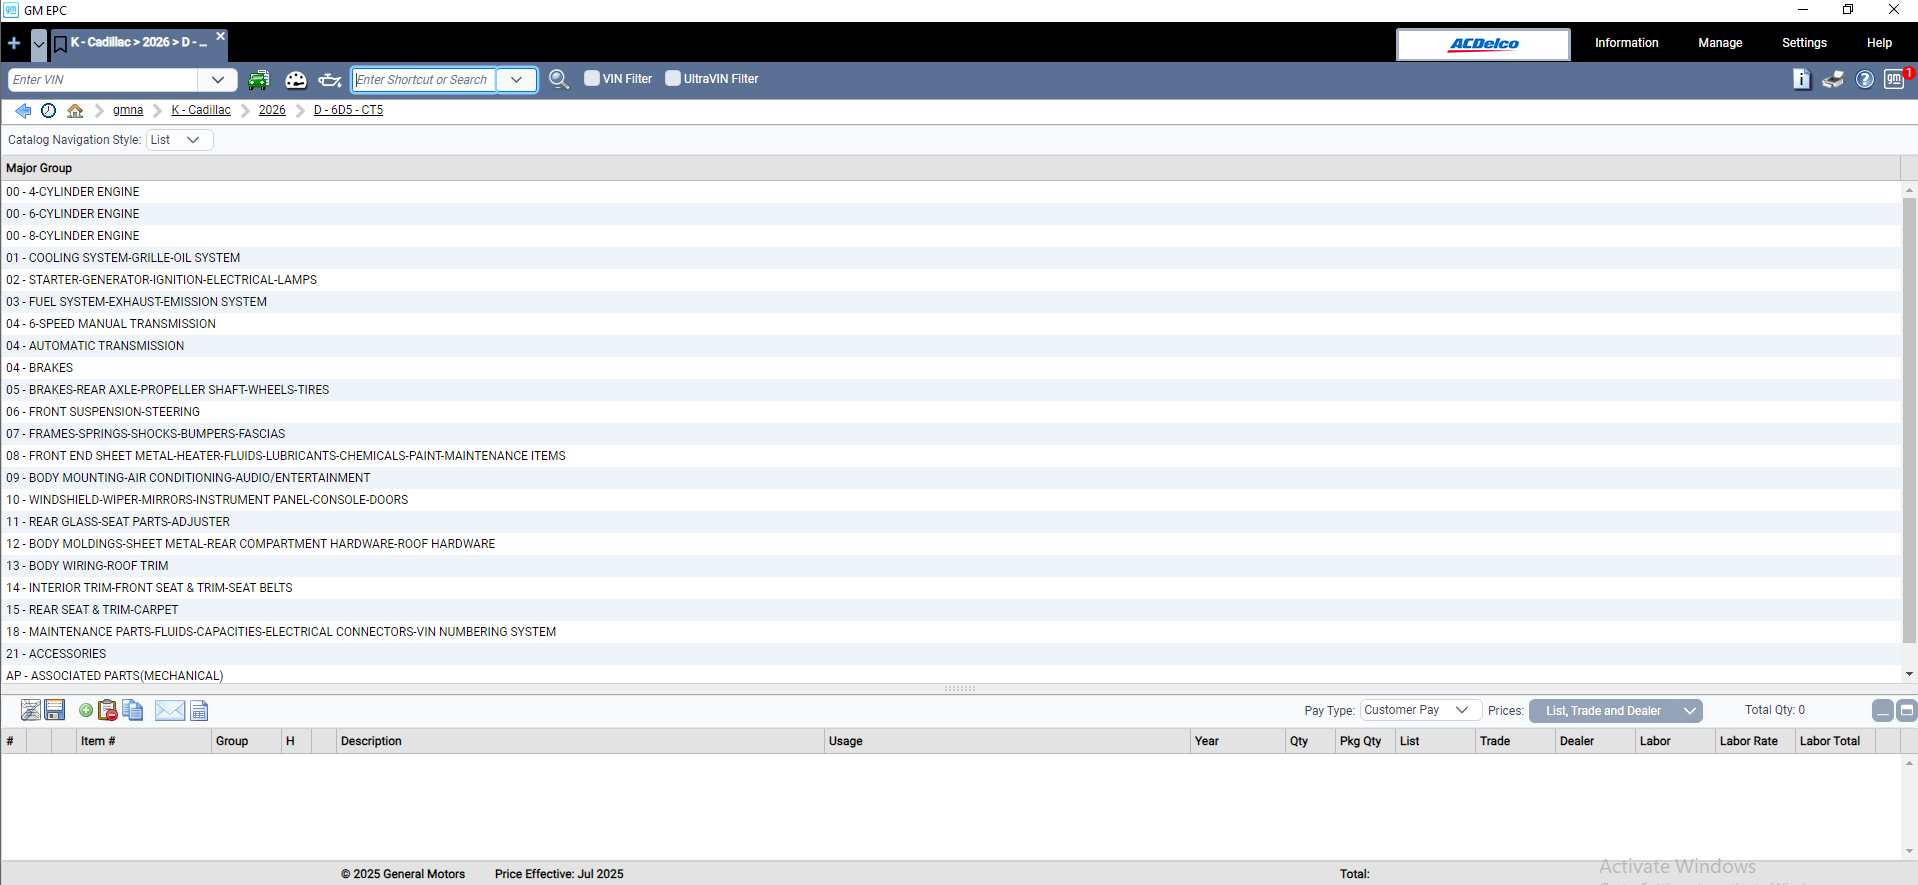The width and height of the screenshot is (1918, 885).
Task: Click the copy documents icon
Action: click(133, 710)
